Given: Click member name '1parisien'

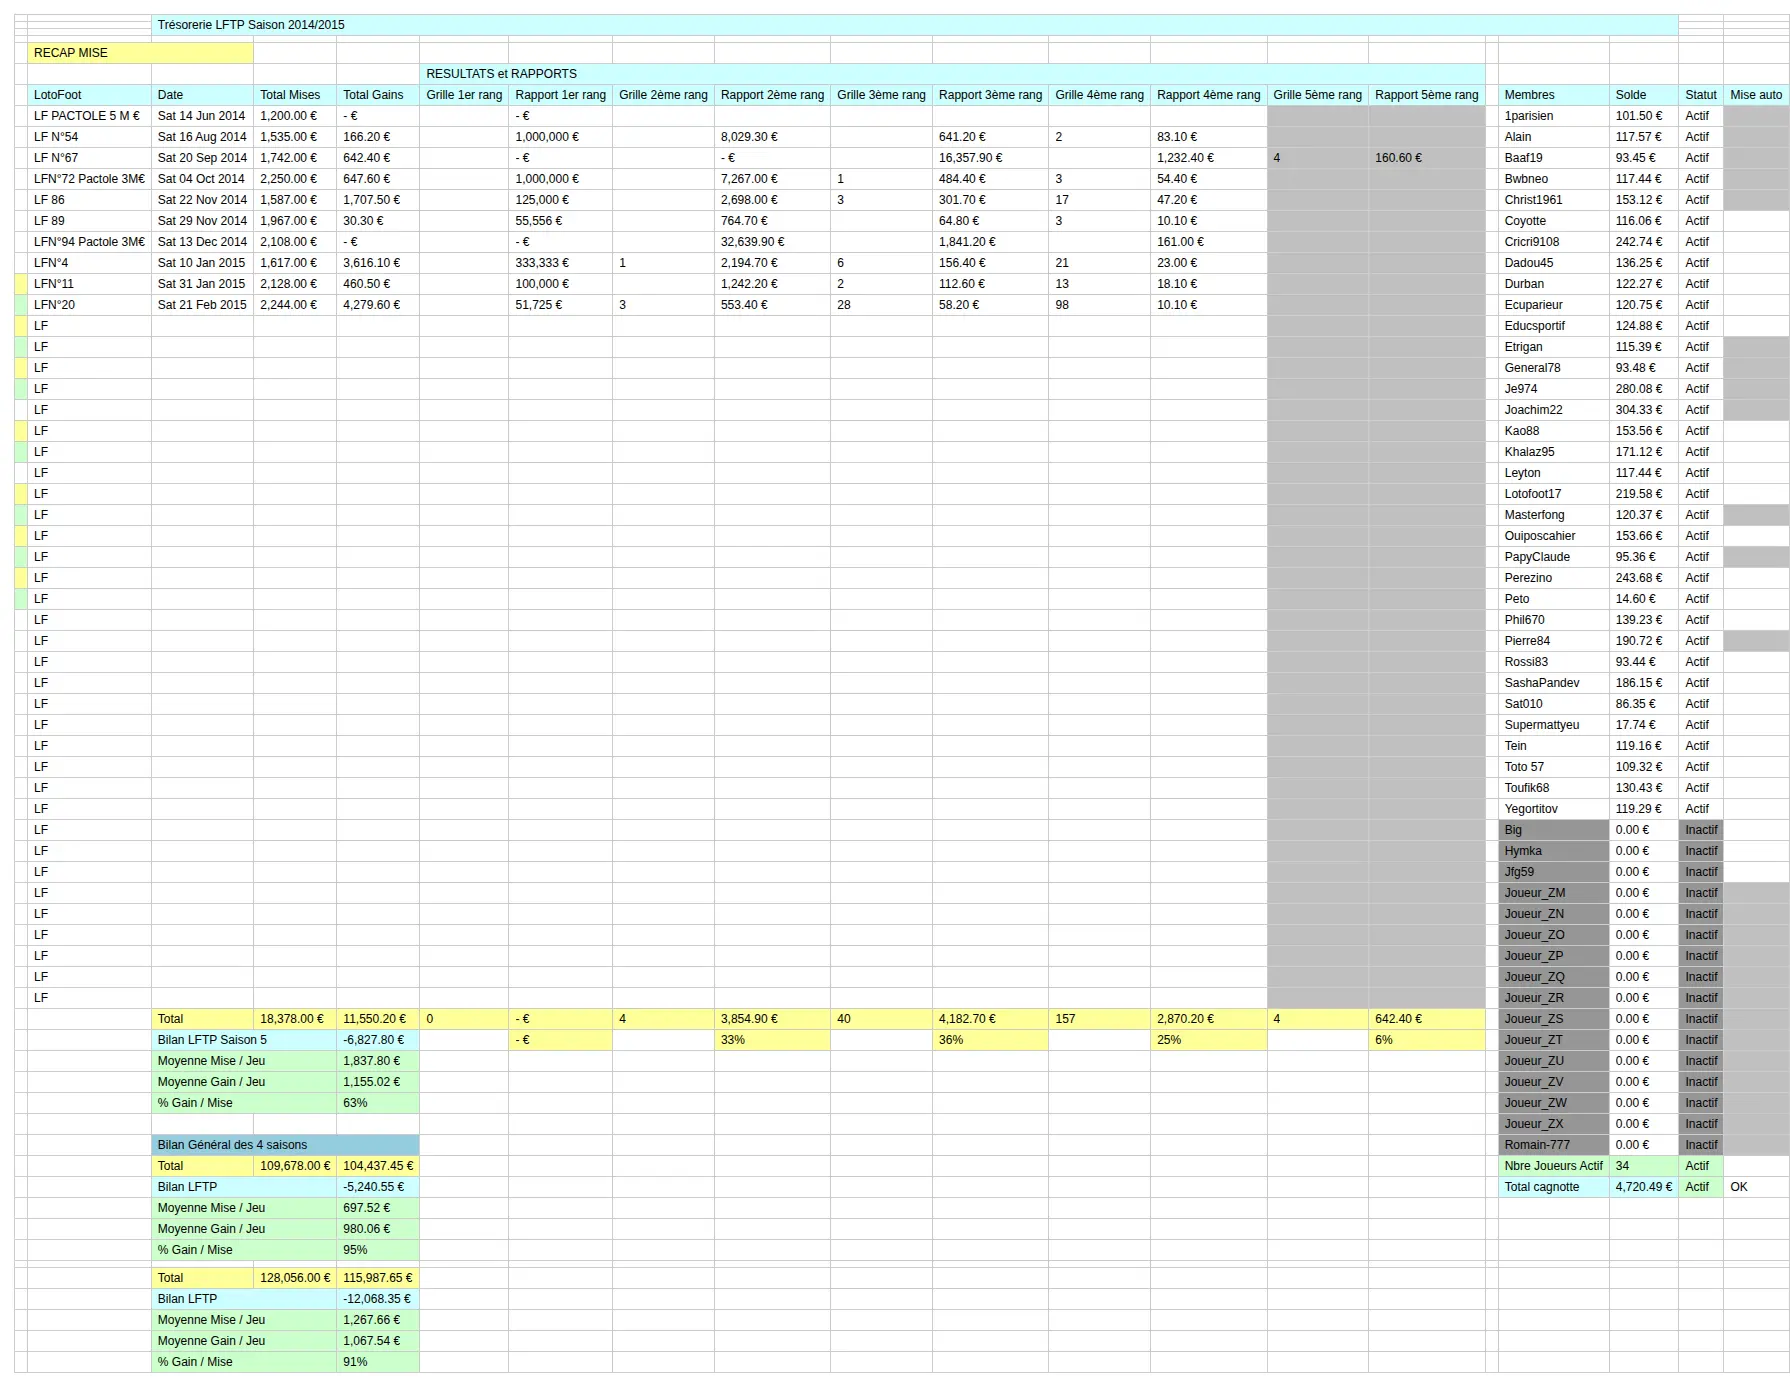Looking at the screenshot, I should [x=1554, y=116].
